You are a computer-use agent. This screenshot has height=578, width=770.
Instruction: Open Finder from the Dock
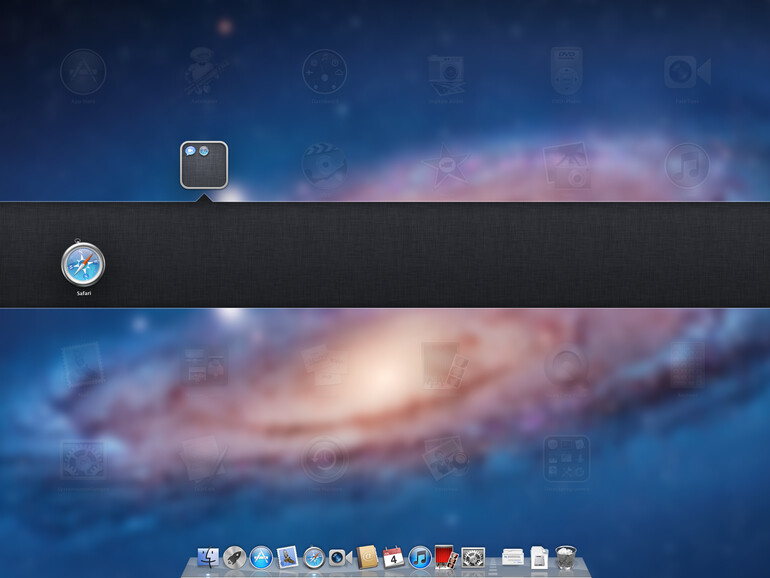(x=208, y=558)
